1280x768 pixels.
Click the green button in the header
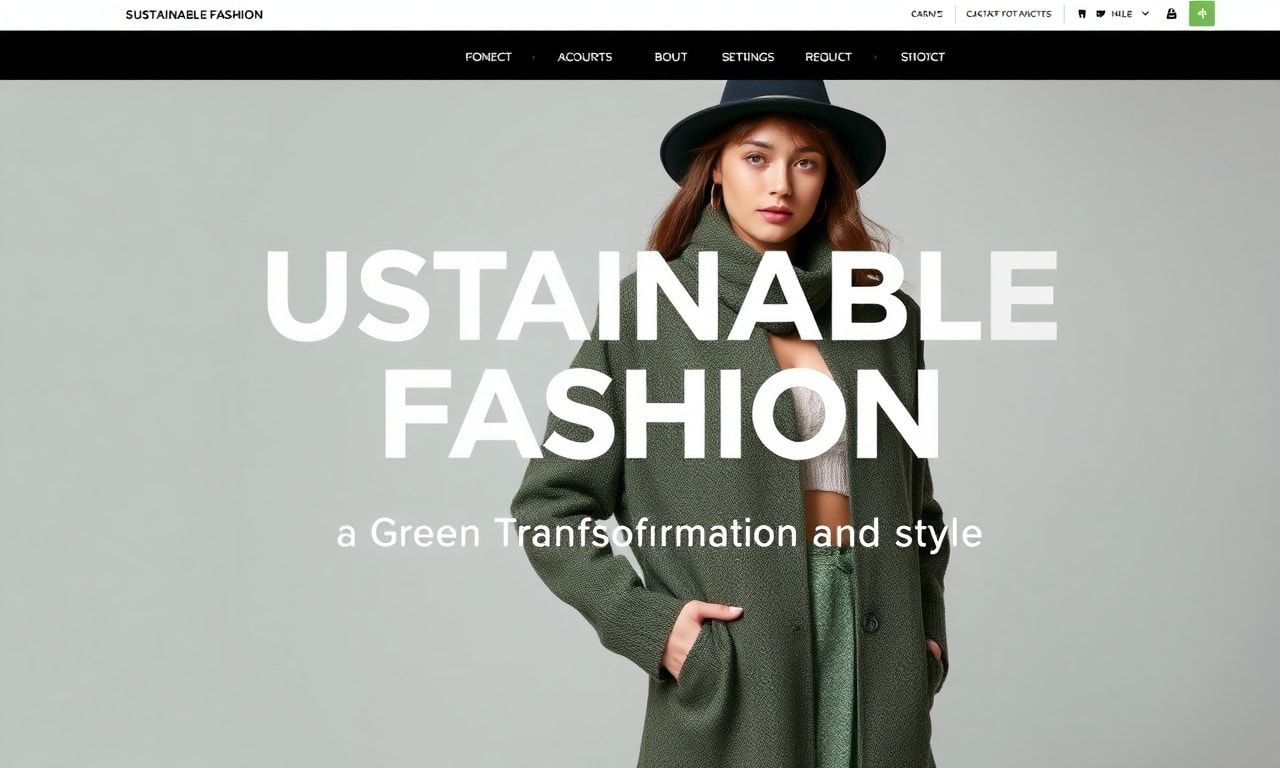tap(1201, 14)
